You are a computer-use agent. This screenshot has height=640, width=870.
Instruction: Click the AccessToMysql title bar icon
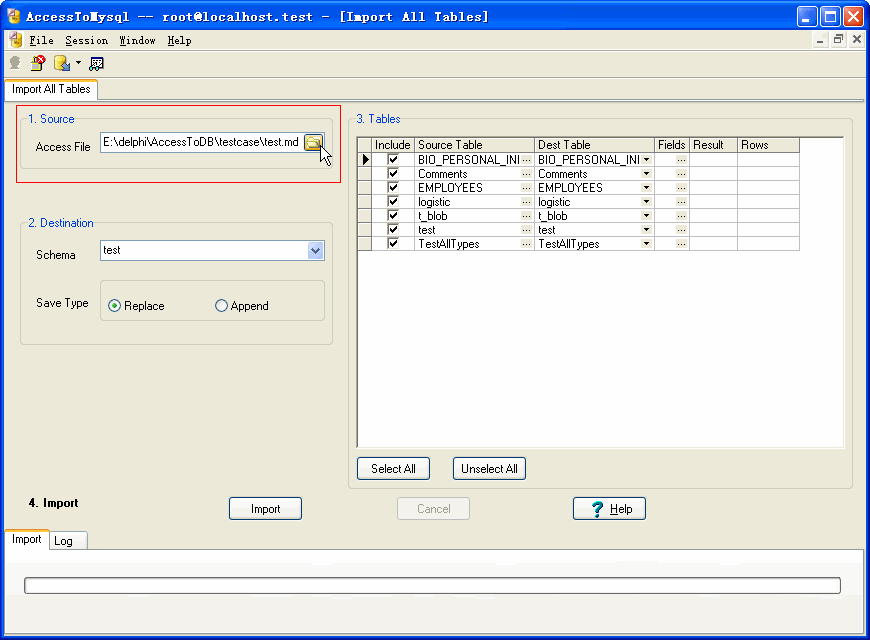pyautogui.click(x=13, y=16)
